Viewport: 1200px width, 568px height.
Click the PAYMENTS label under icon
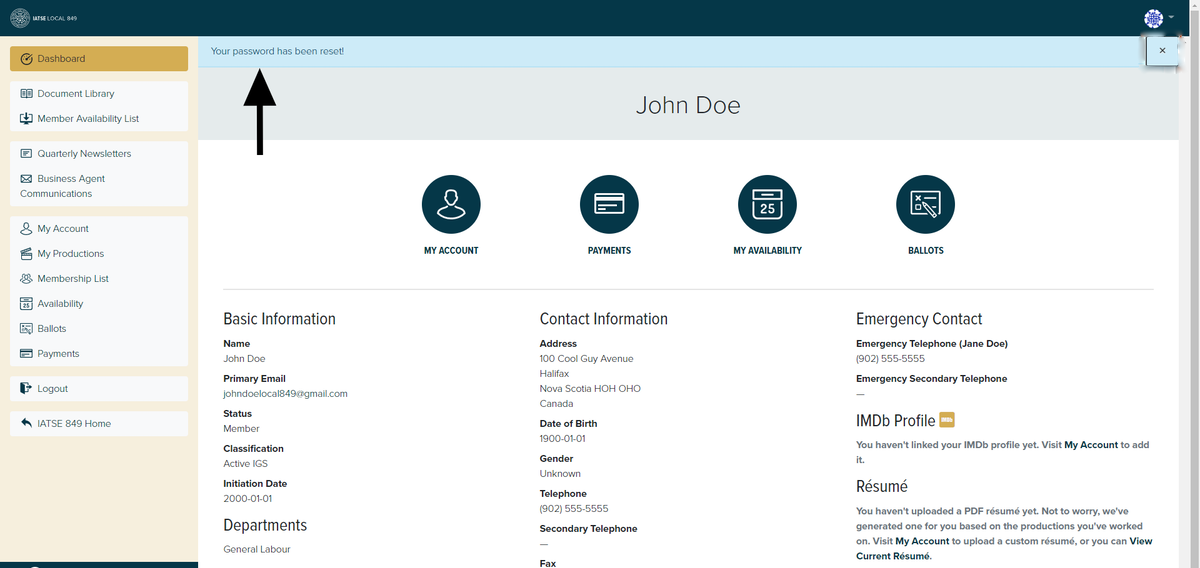pos(609,251)
